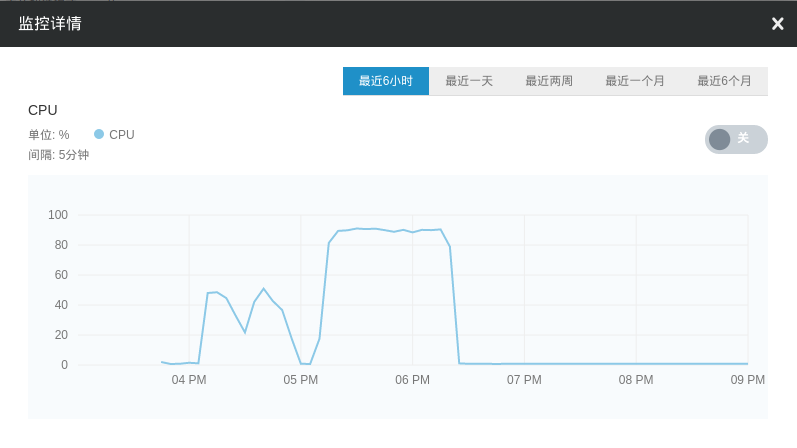797x448 pixels.
Task: Click the blue CPU legend dot
Action: [99, 134]
